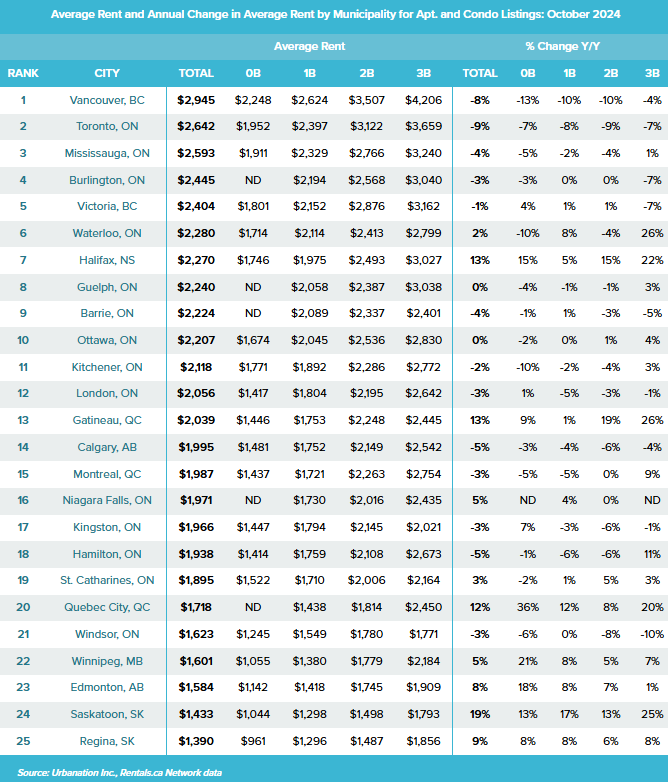Click Kingston's 3B rent $2,021
668x782 pixels.
click(x=424, y=527)
